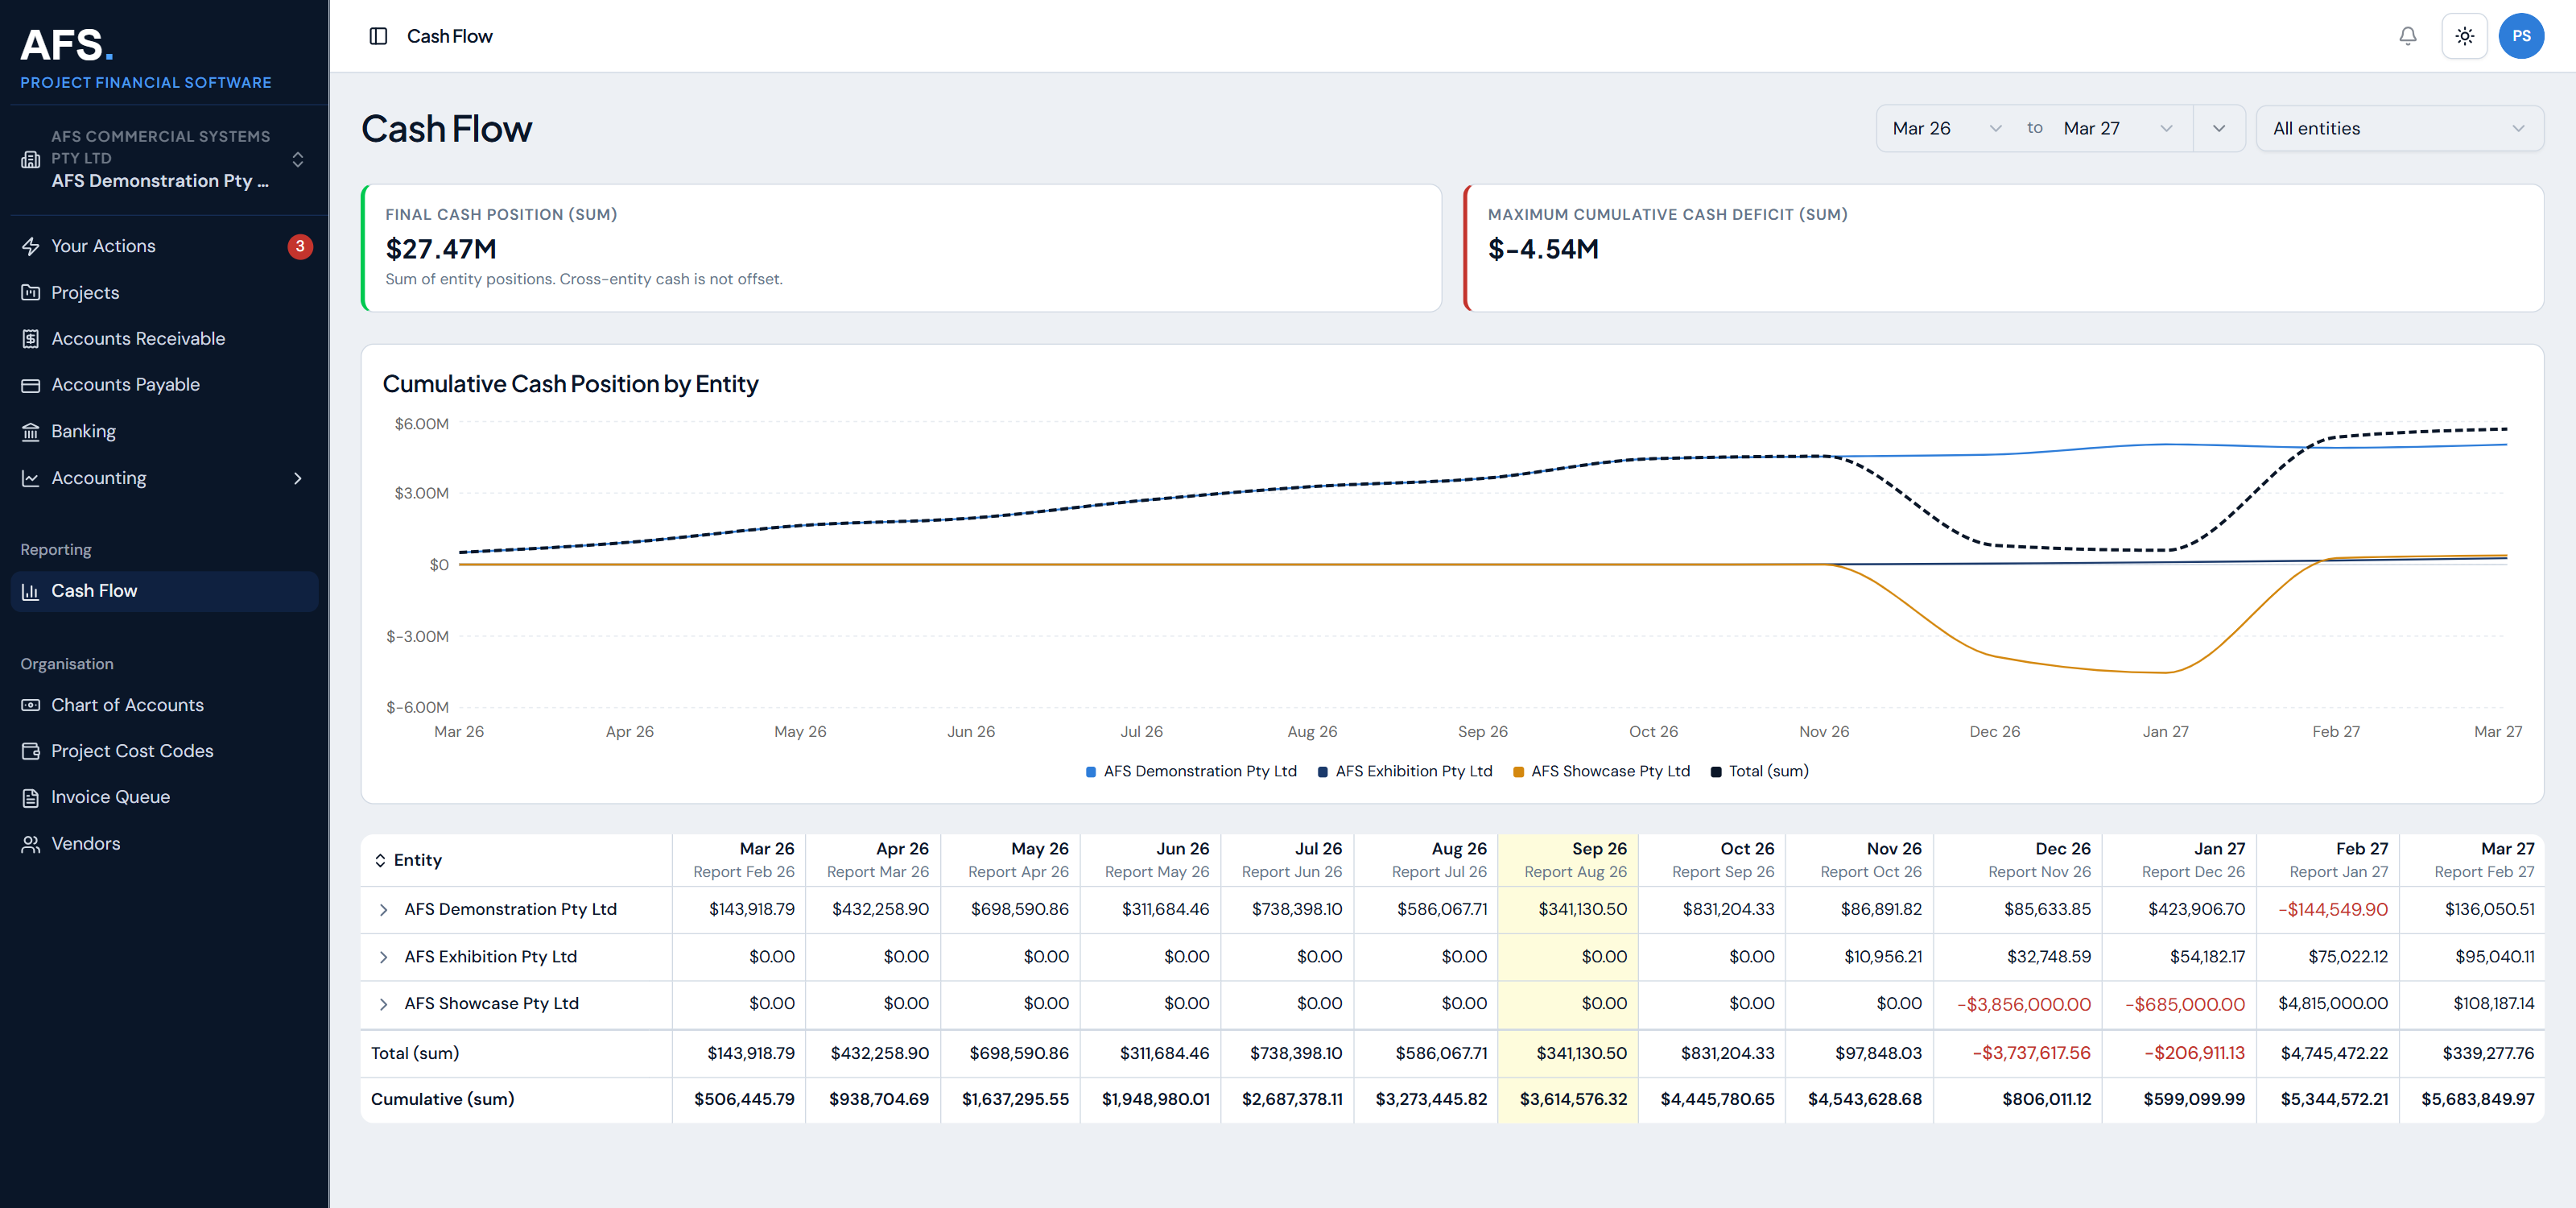This screenshot has height=1208, width=2576.
Task: Open the notifications bell
Action: [x=2408, y=36]
